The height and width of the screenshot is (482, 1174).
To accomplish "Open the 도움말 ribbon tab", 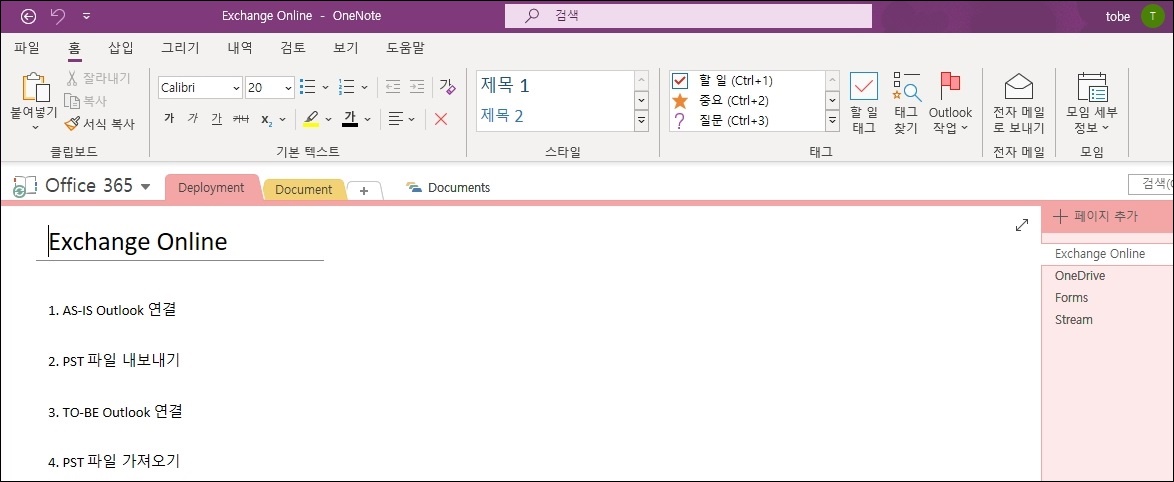I will 405,49.
